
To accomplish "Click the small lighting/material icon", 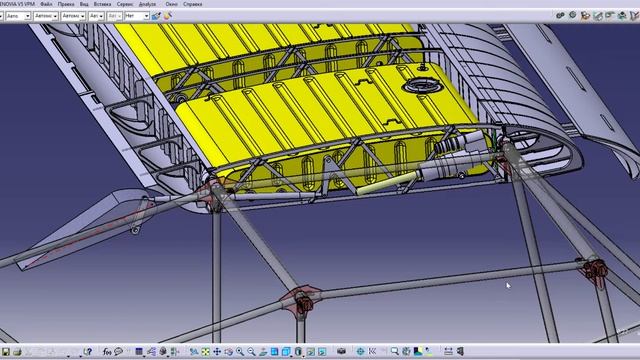I will pyautogui.click(x=428, y=351).
